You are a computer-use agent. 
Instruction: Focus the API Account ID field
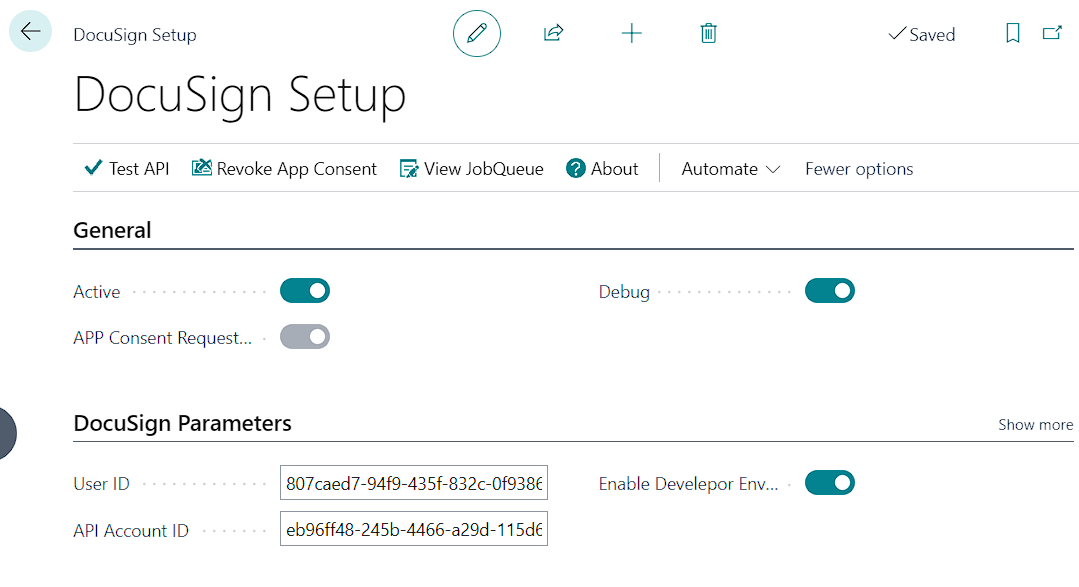point(414,529)
